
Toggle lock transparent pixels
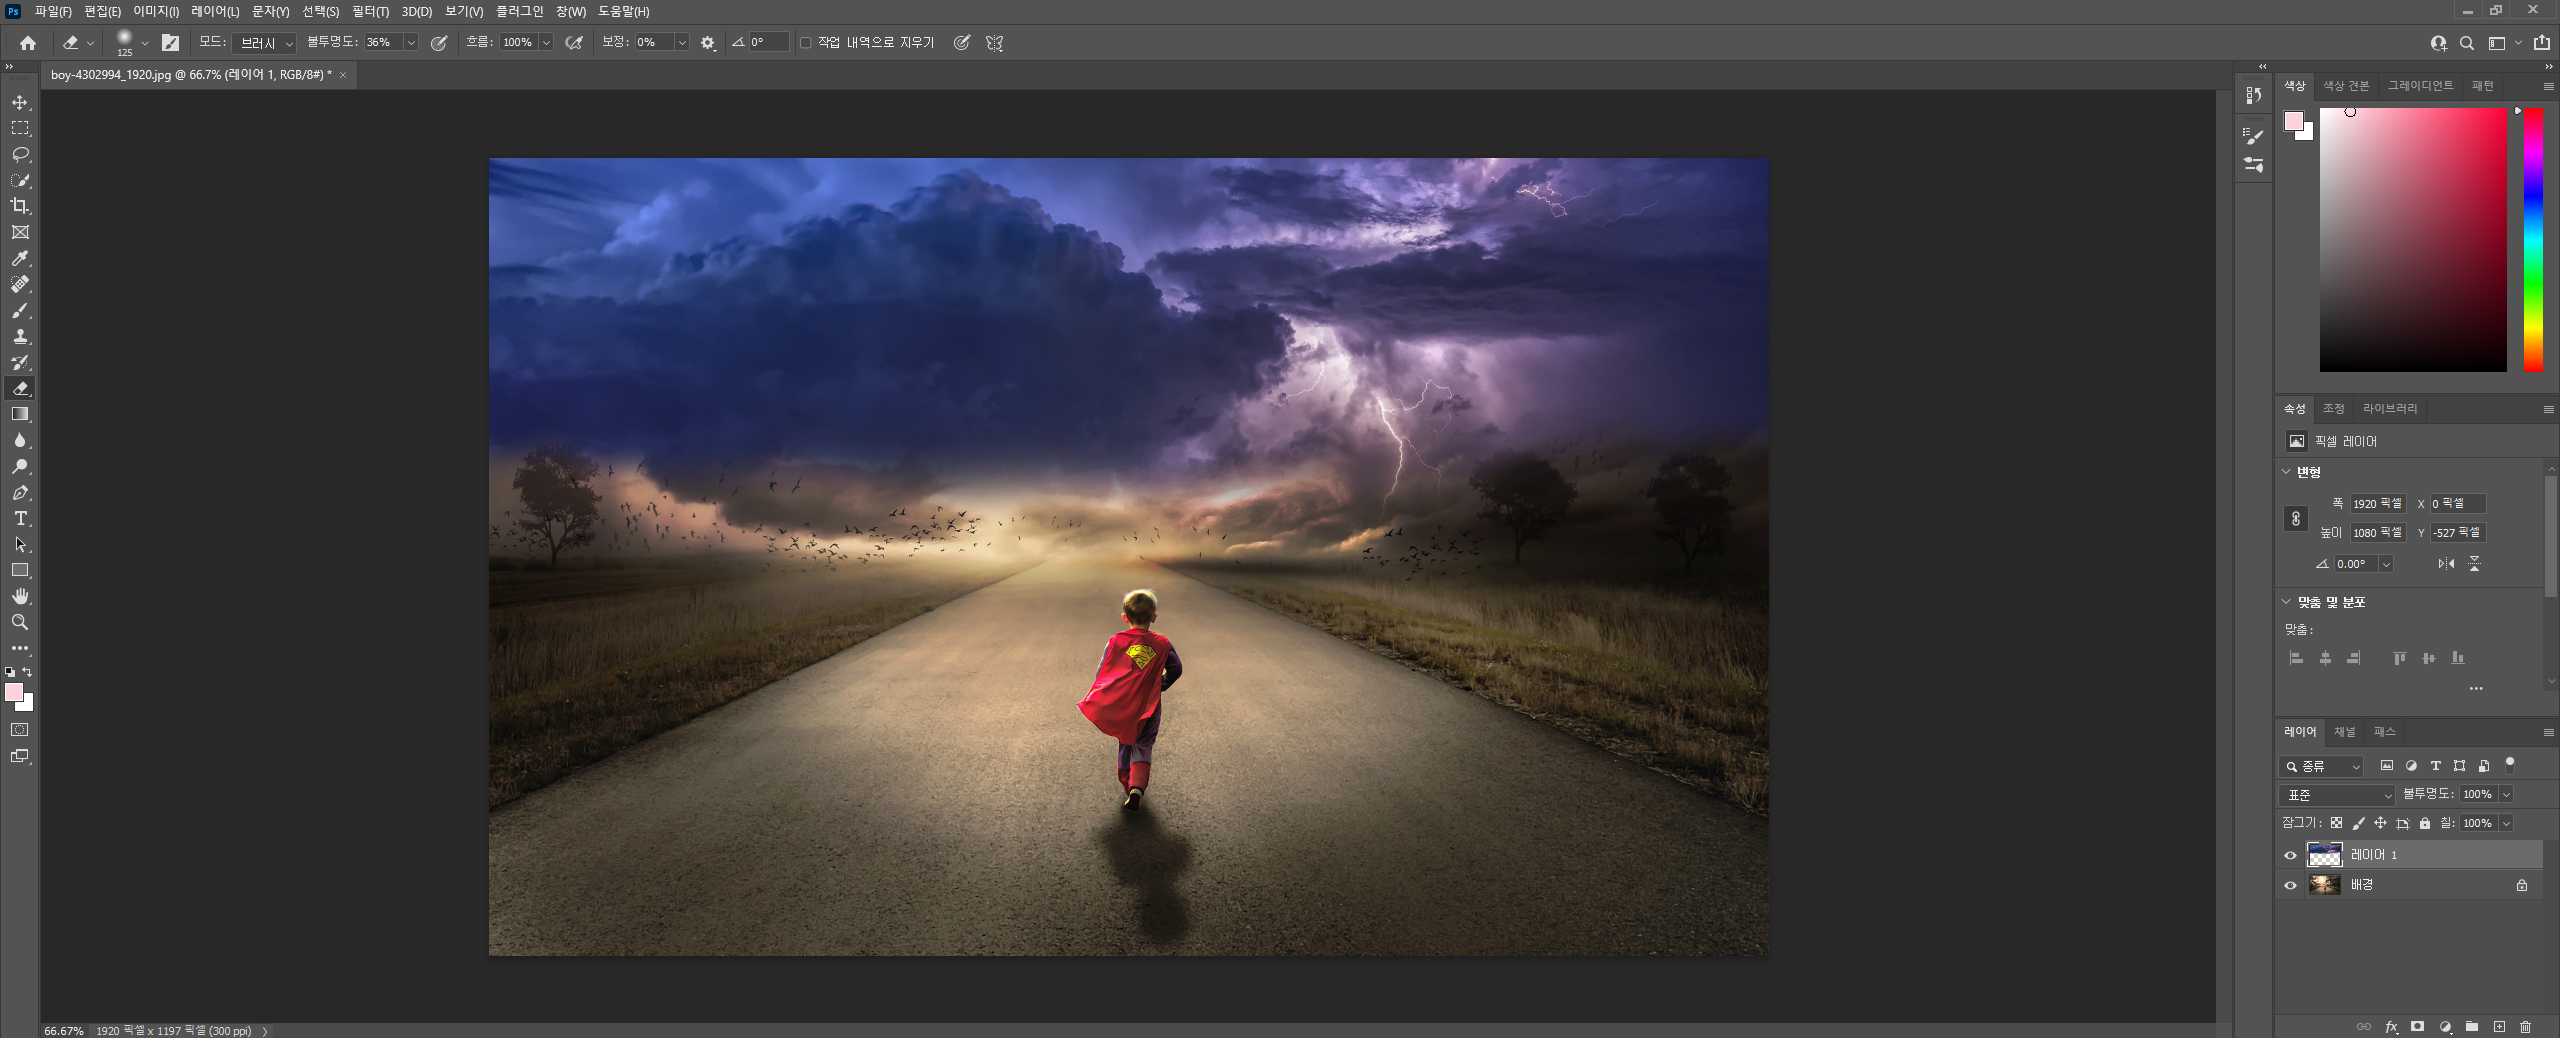(x=2336, y=823)
